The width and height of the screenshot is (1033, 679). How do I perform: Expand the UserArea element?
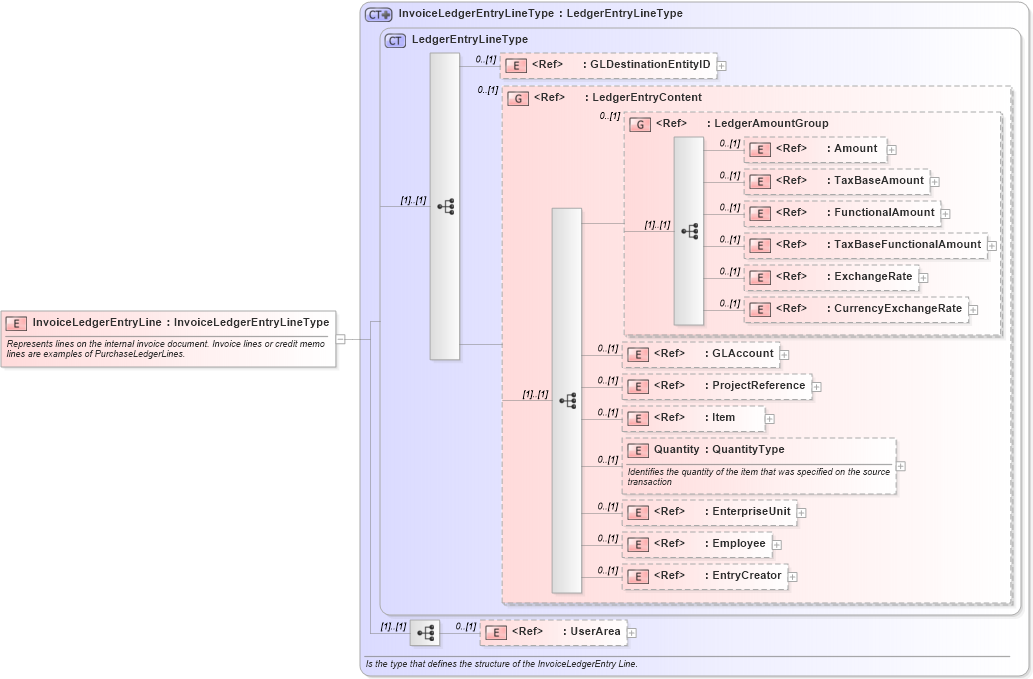point(632,632)
